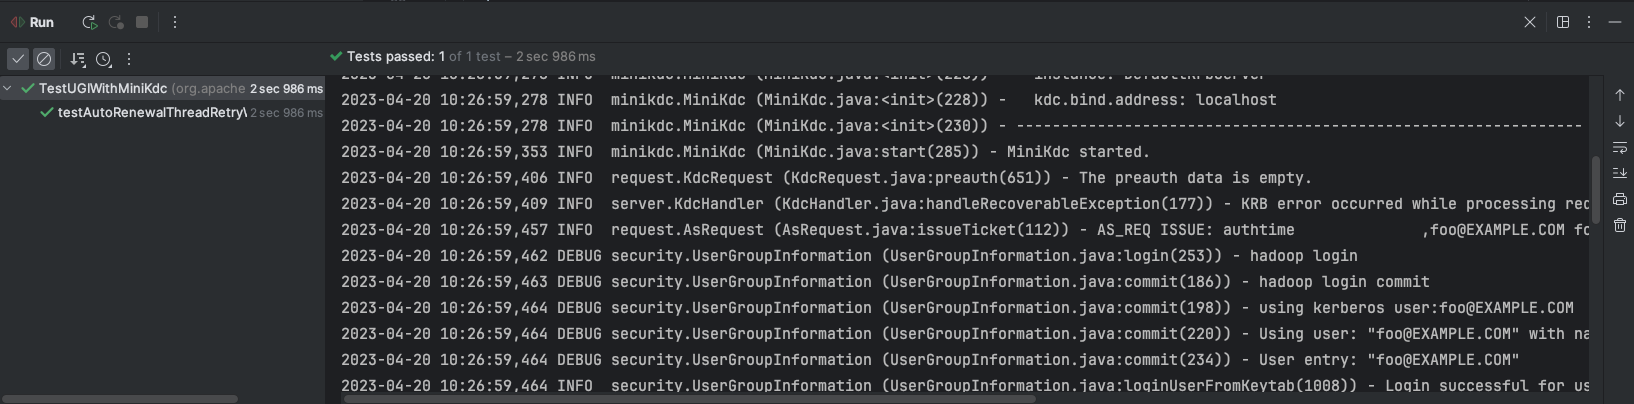
Task: Toggle the Show Passed tests checkmark filter
Action: (18, 59)
